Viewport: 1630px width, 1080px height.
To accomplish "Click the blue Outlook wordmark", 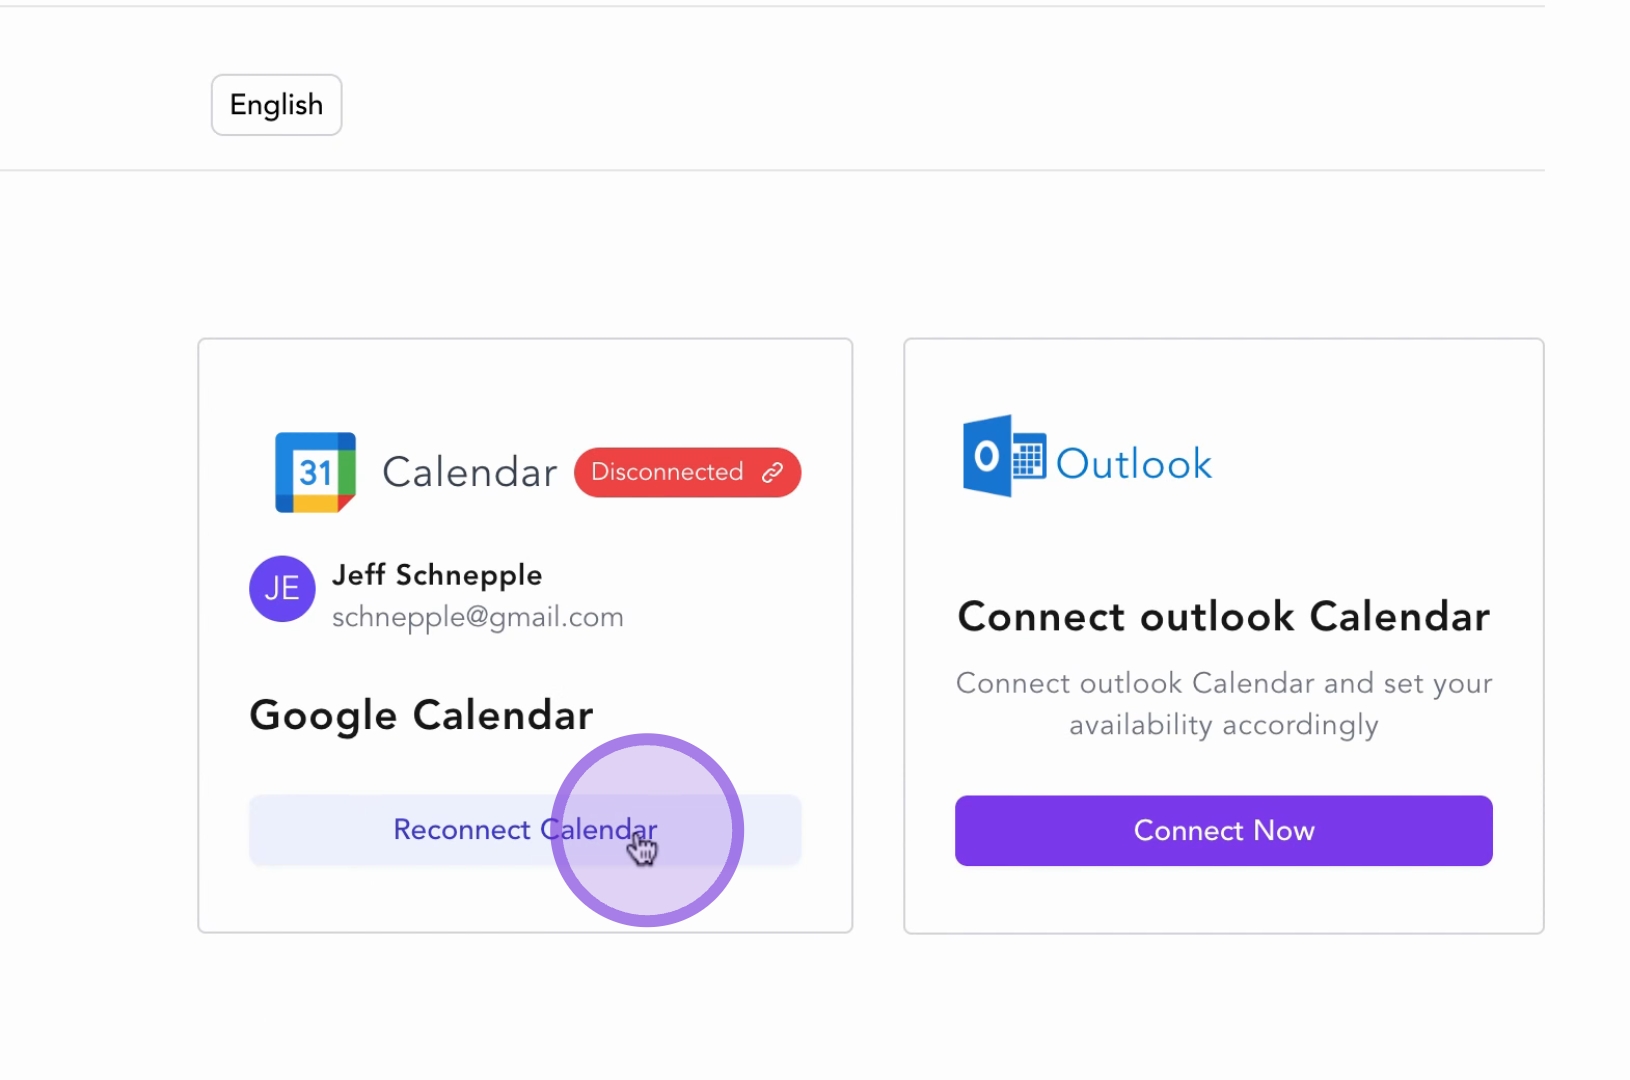I will click(x=1134, y=464).
